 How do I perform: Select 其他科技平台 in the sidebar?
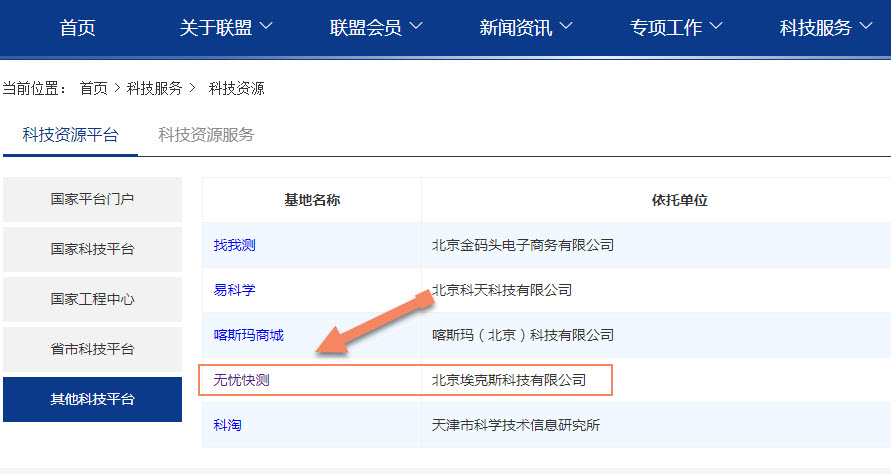93,399
